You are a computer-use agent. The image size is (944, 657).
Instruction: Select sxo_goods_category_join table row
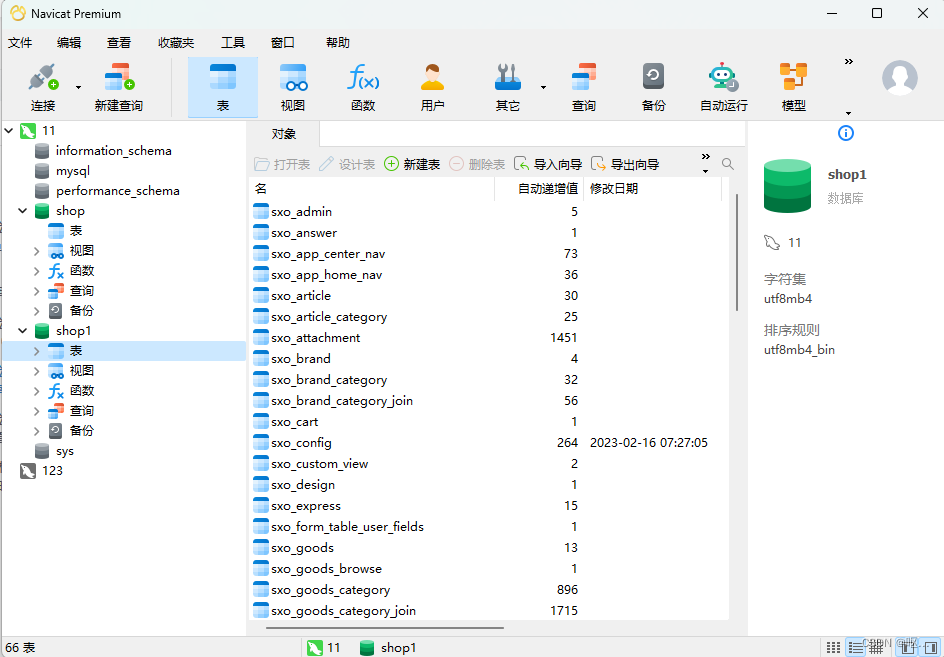pyautogui.click(x=489, y=611)
